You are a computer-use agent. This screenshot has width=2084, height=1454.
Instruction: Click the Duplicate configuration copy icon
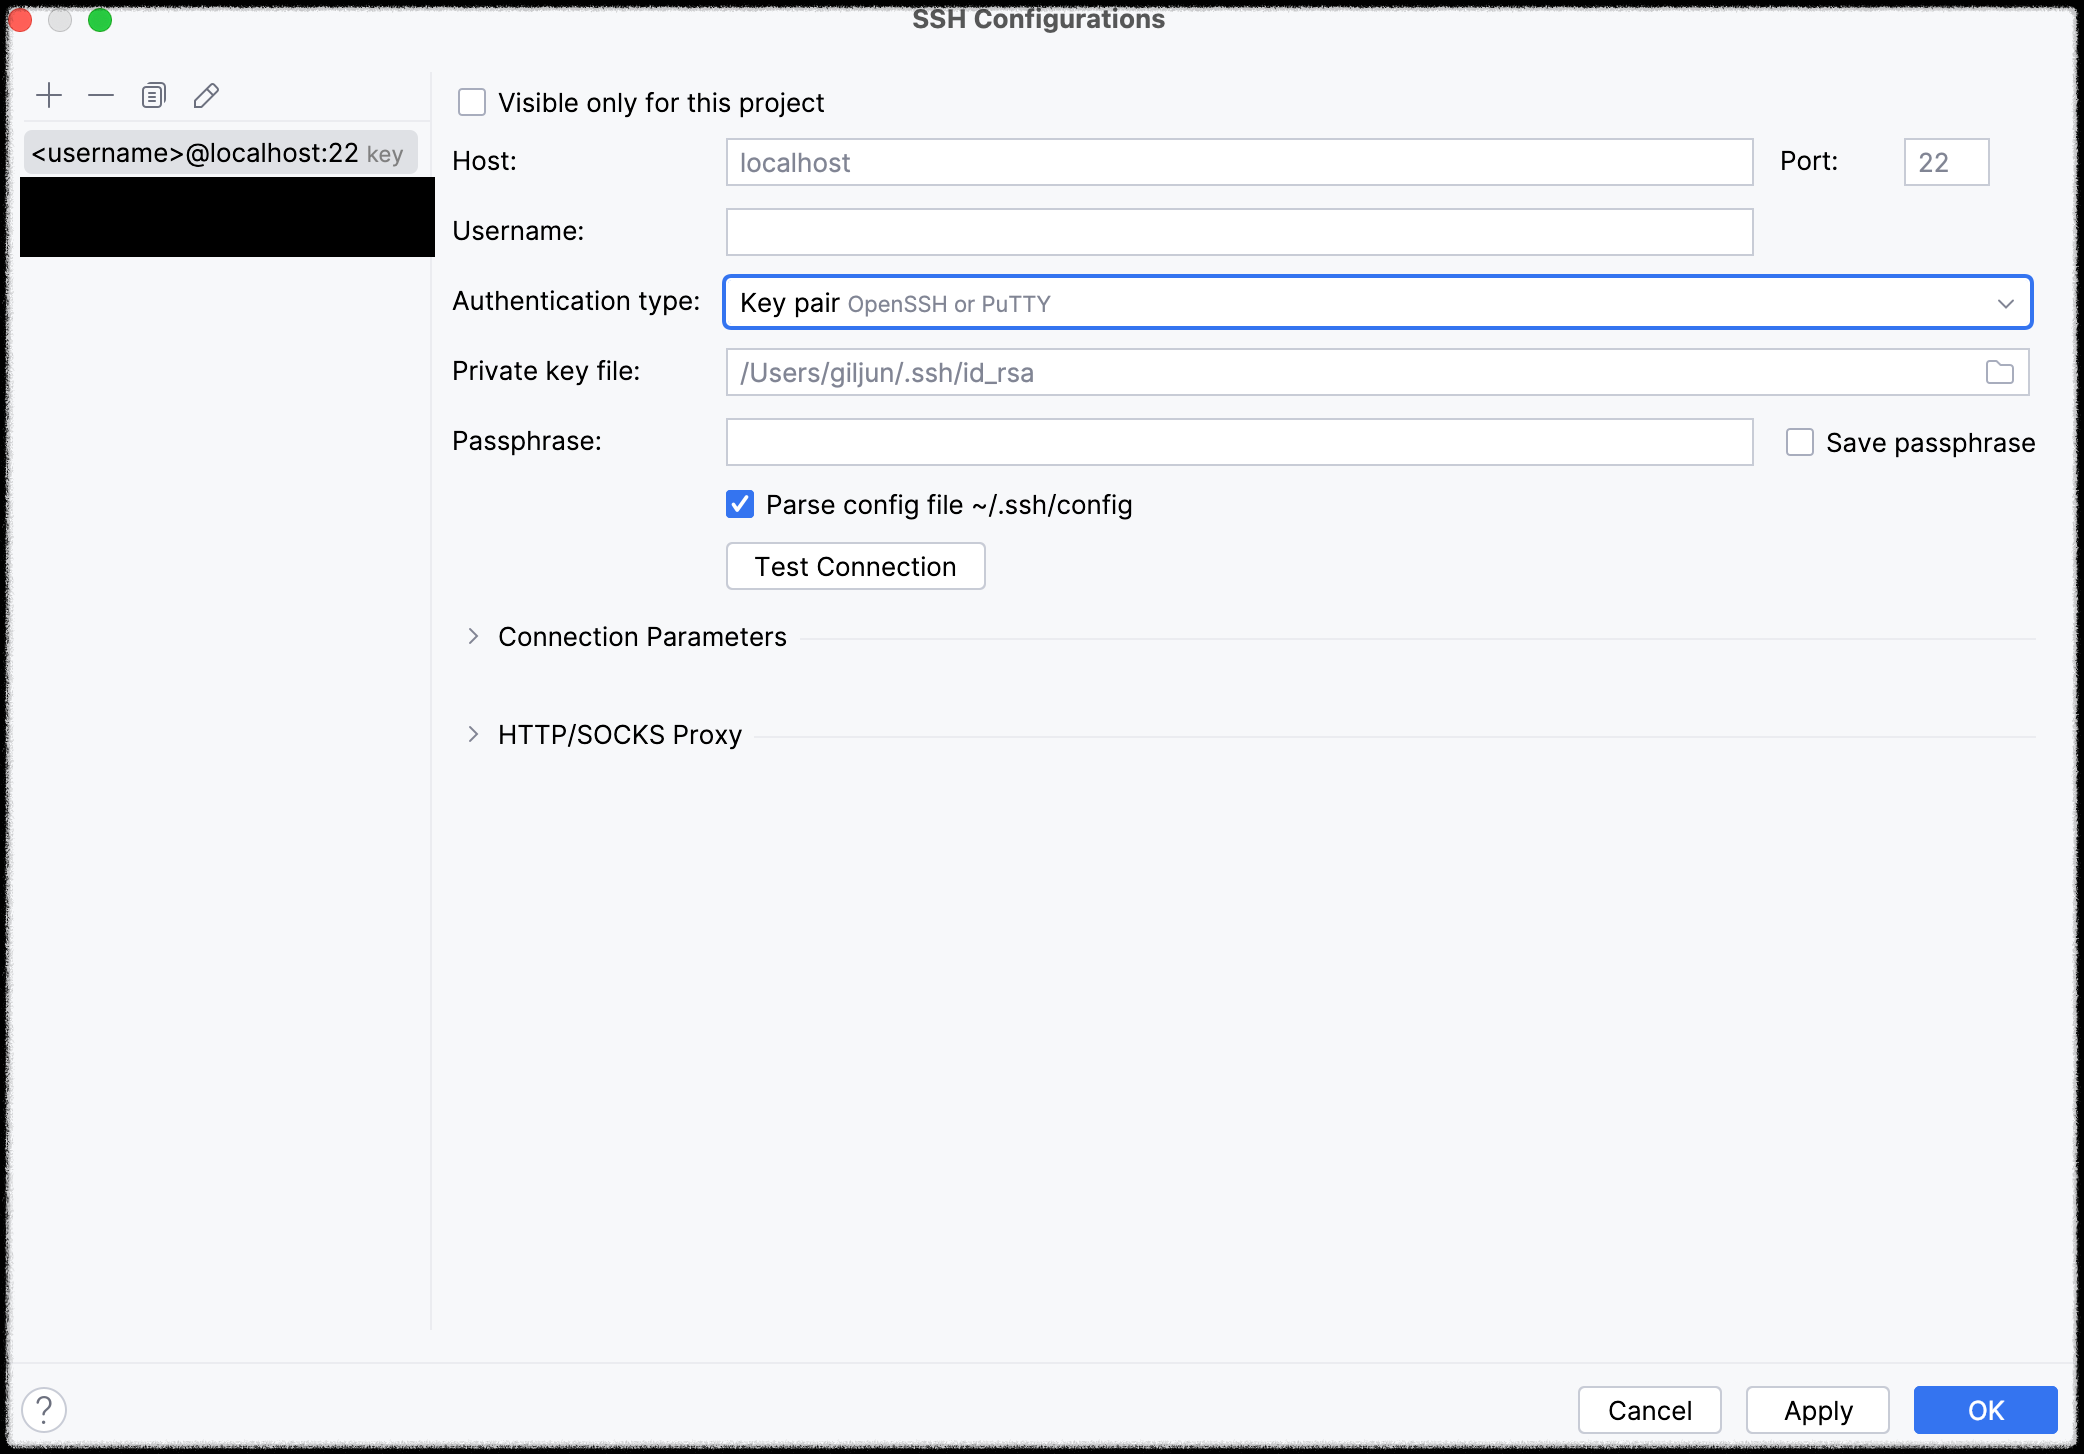coord(153,96)
